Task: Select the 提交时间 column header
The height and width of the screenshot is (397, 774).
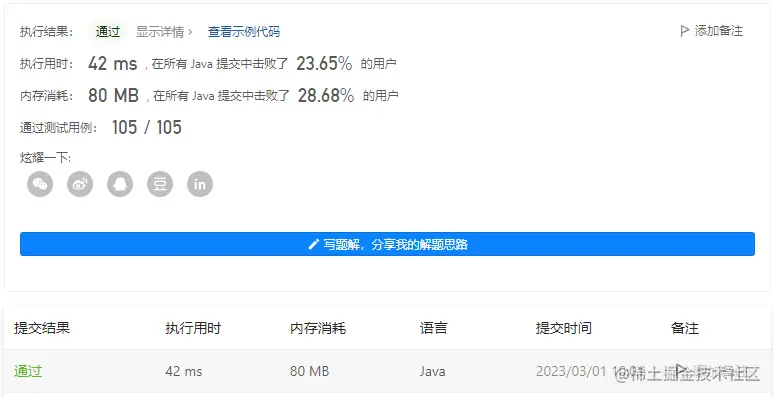Action: point(564,328)
